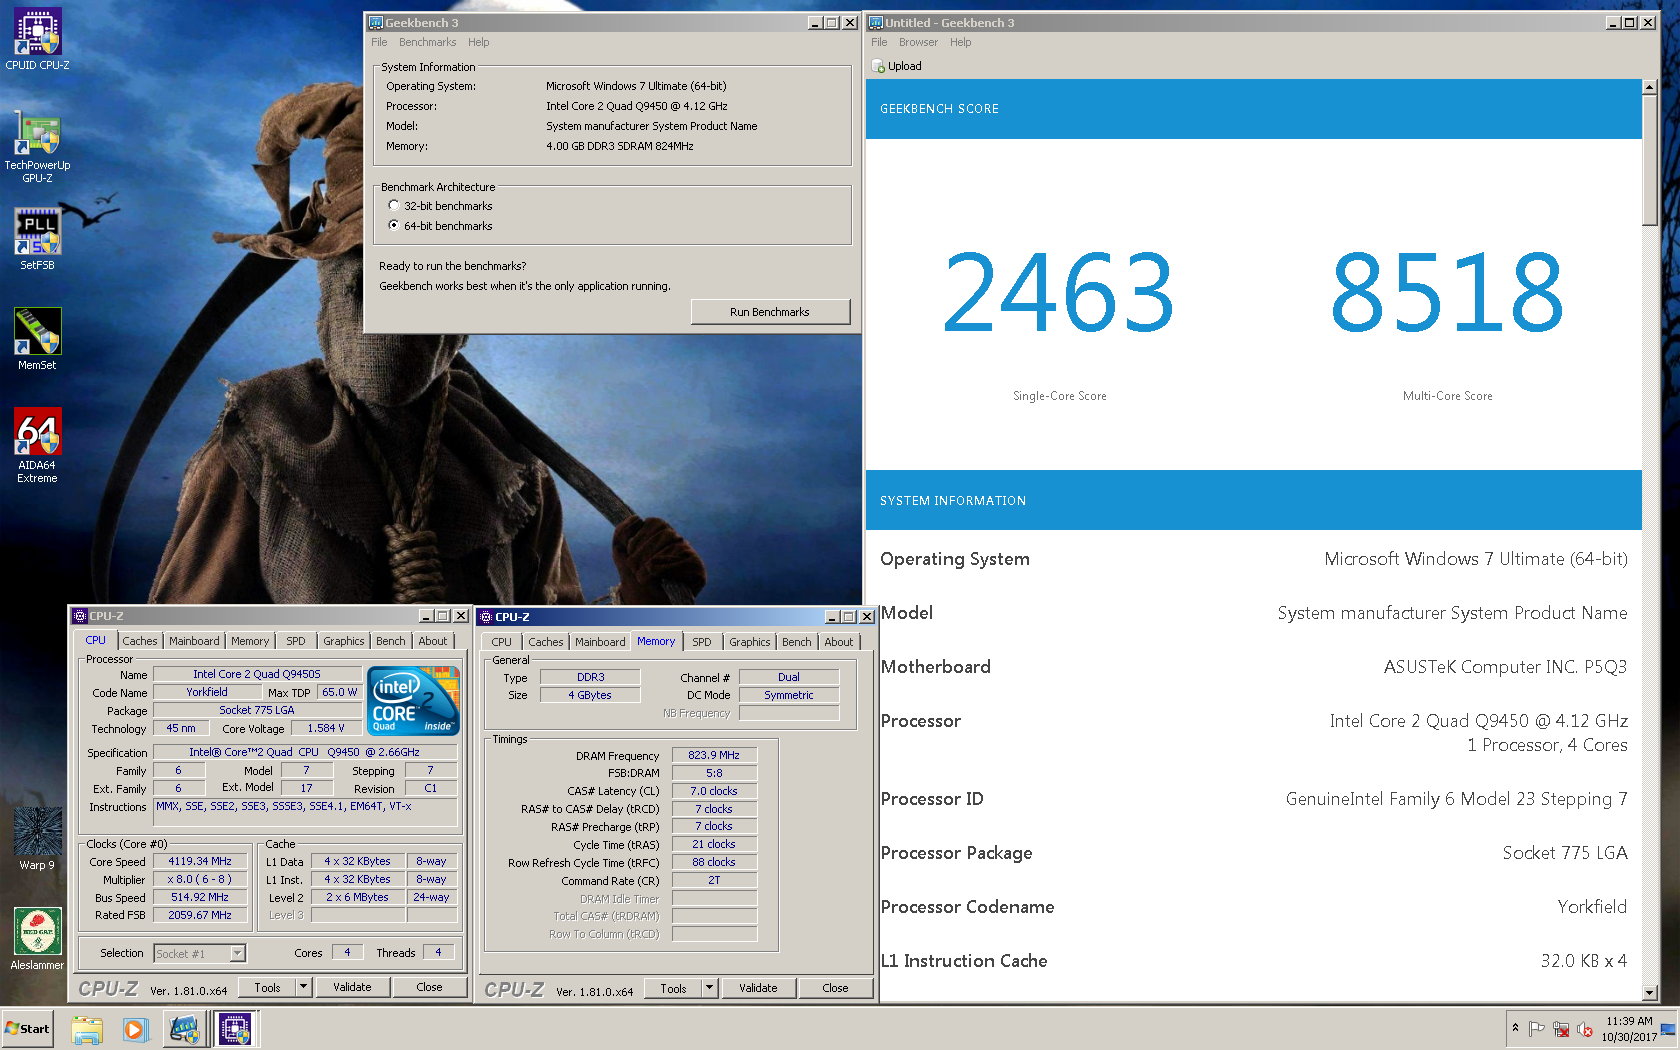Open About tab in right CPU-Z window

pyautogui.click(x=839, y=642)
